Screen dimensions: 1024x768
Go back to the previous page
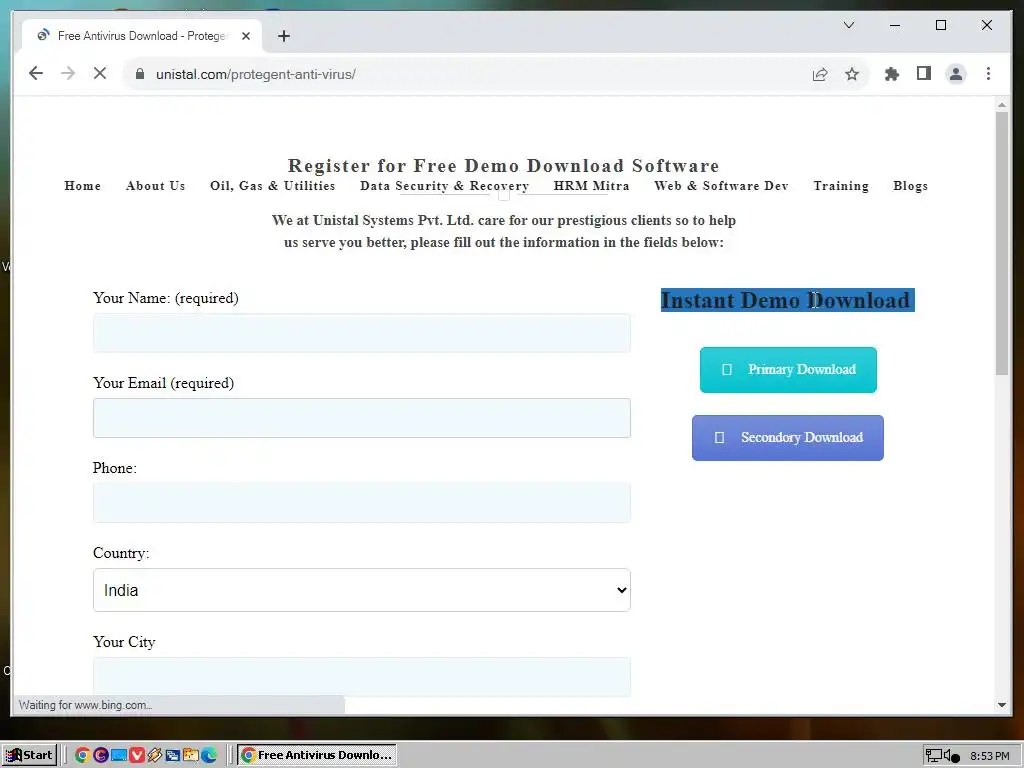click(x=36, y=74)
